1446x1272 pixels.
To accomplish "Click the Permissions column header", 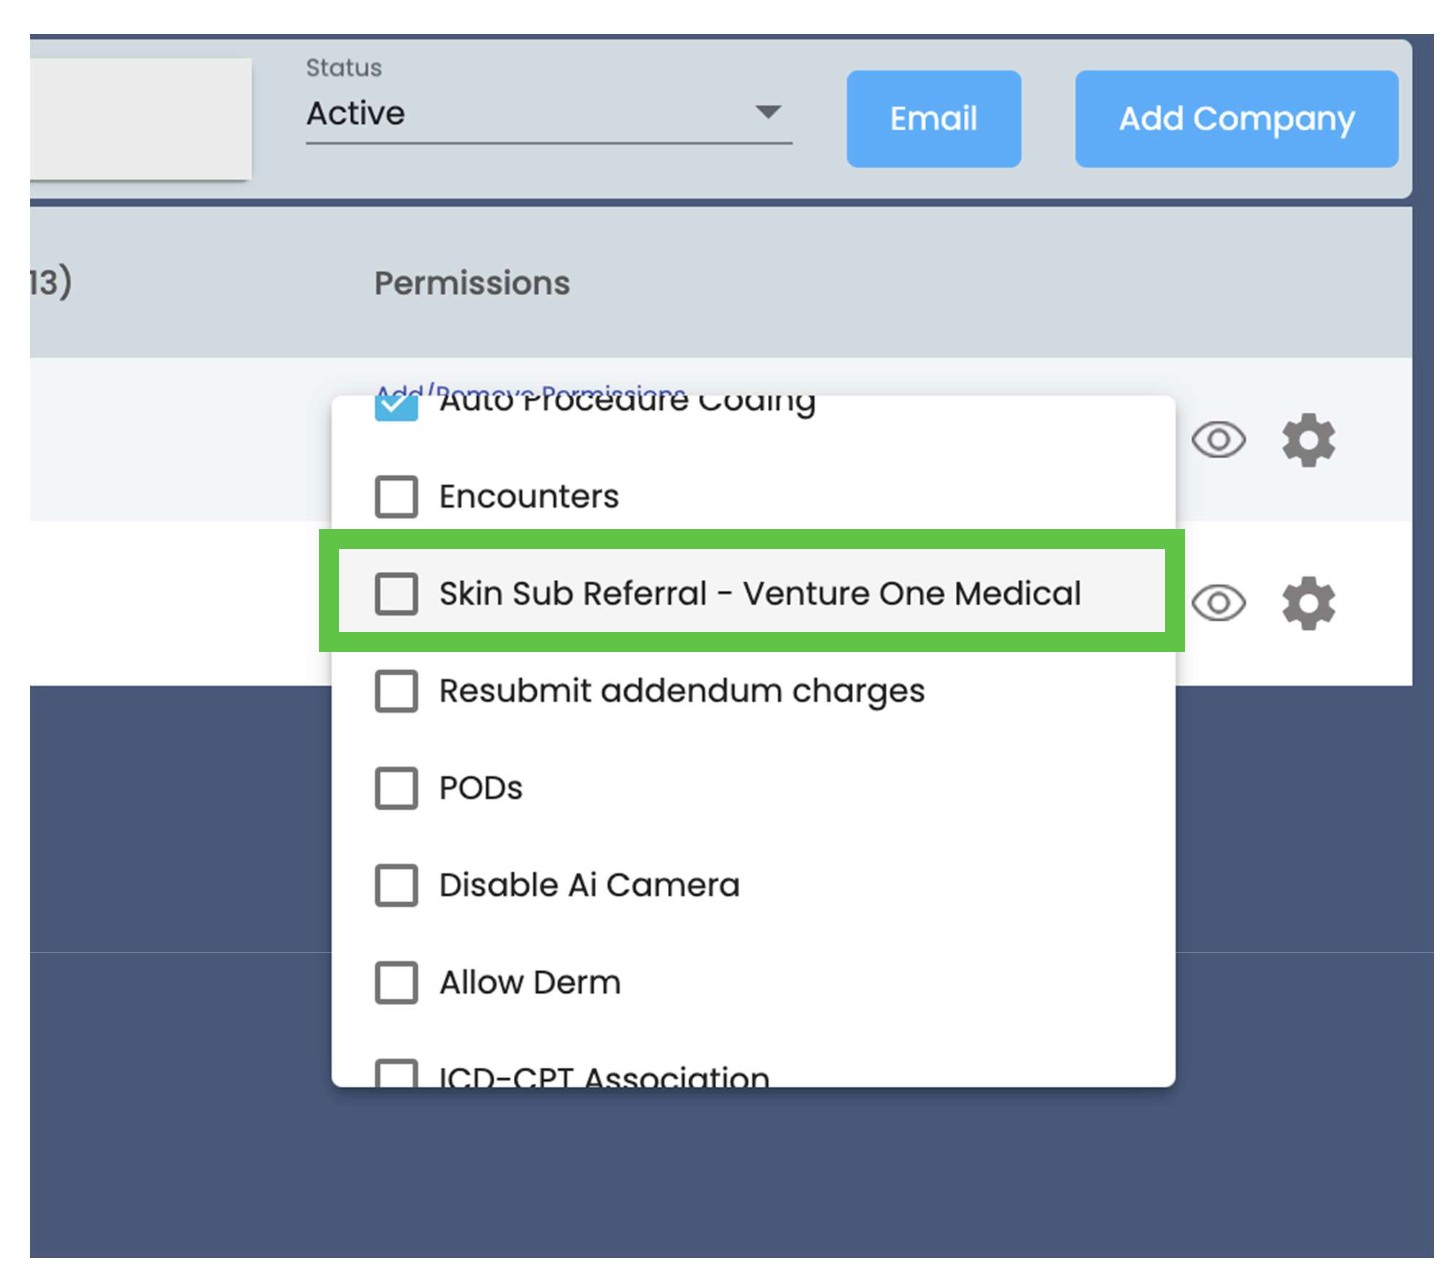I will pos(471,283).
